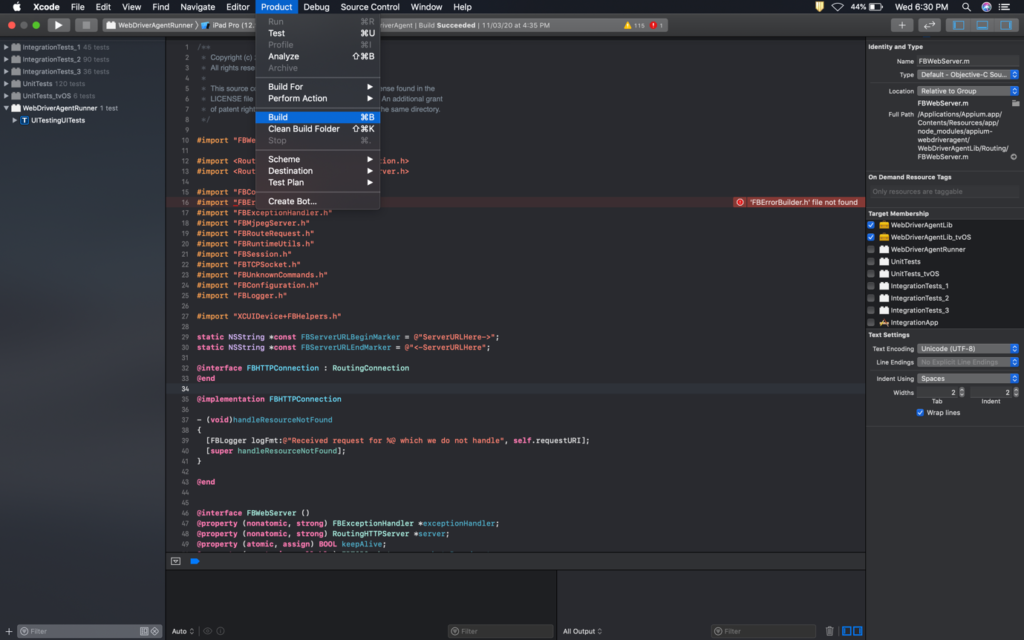The height and width of the screenshot is (640, 1024).
Task: Open the Debug menu in menu bar
Action: [316, 7]
